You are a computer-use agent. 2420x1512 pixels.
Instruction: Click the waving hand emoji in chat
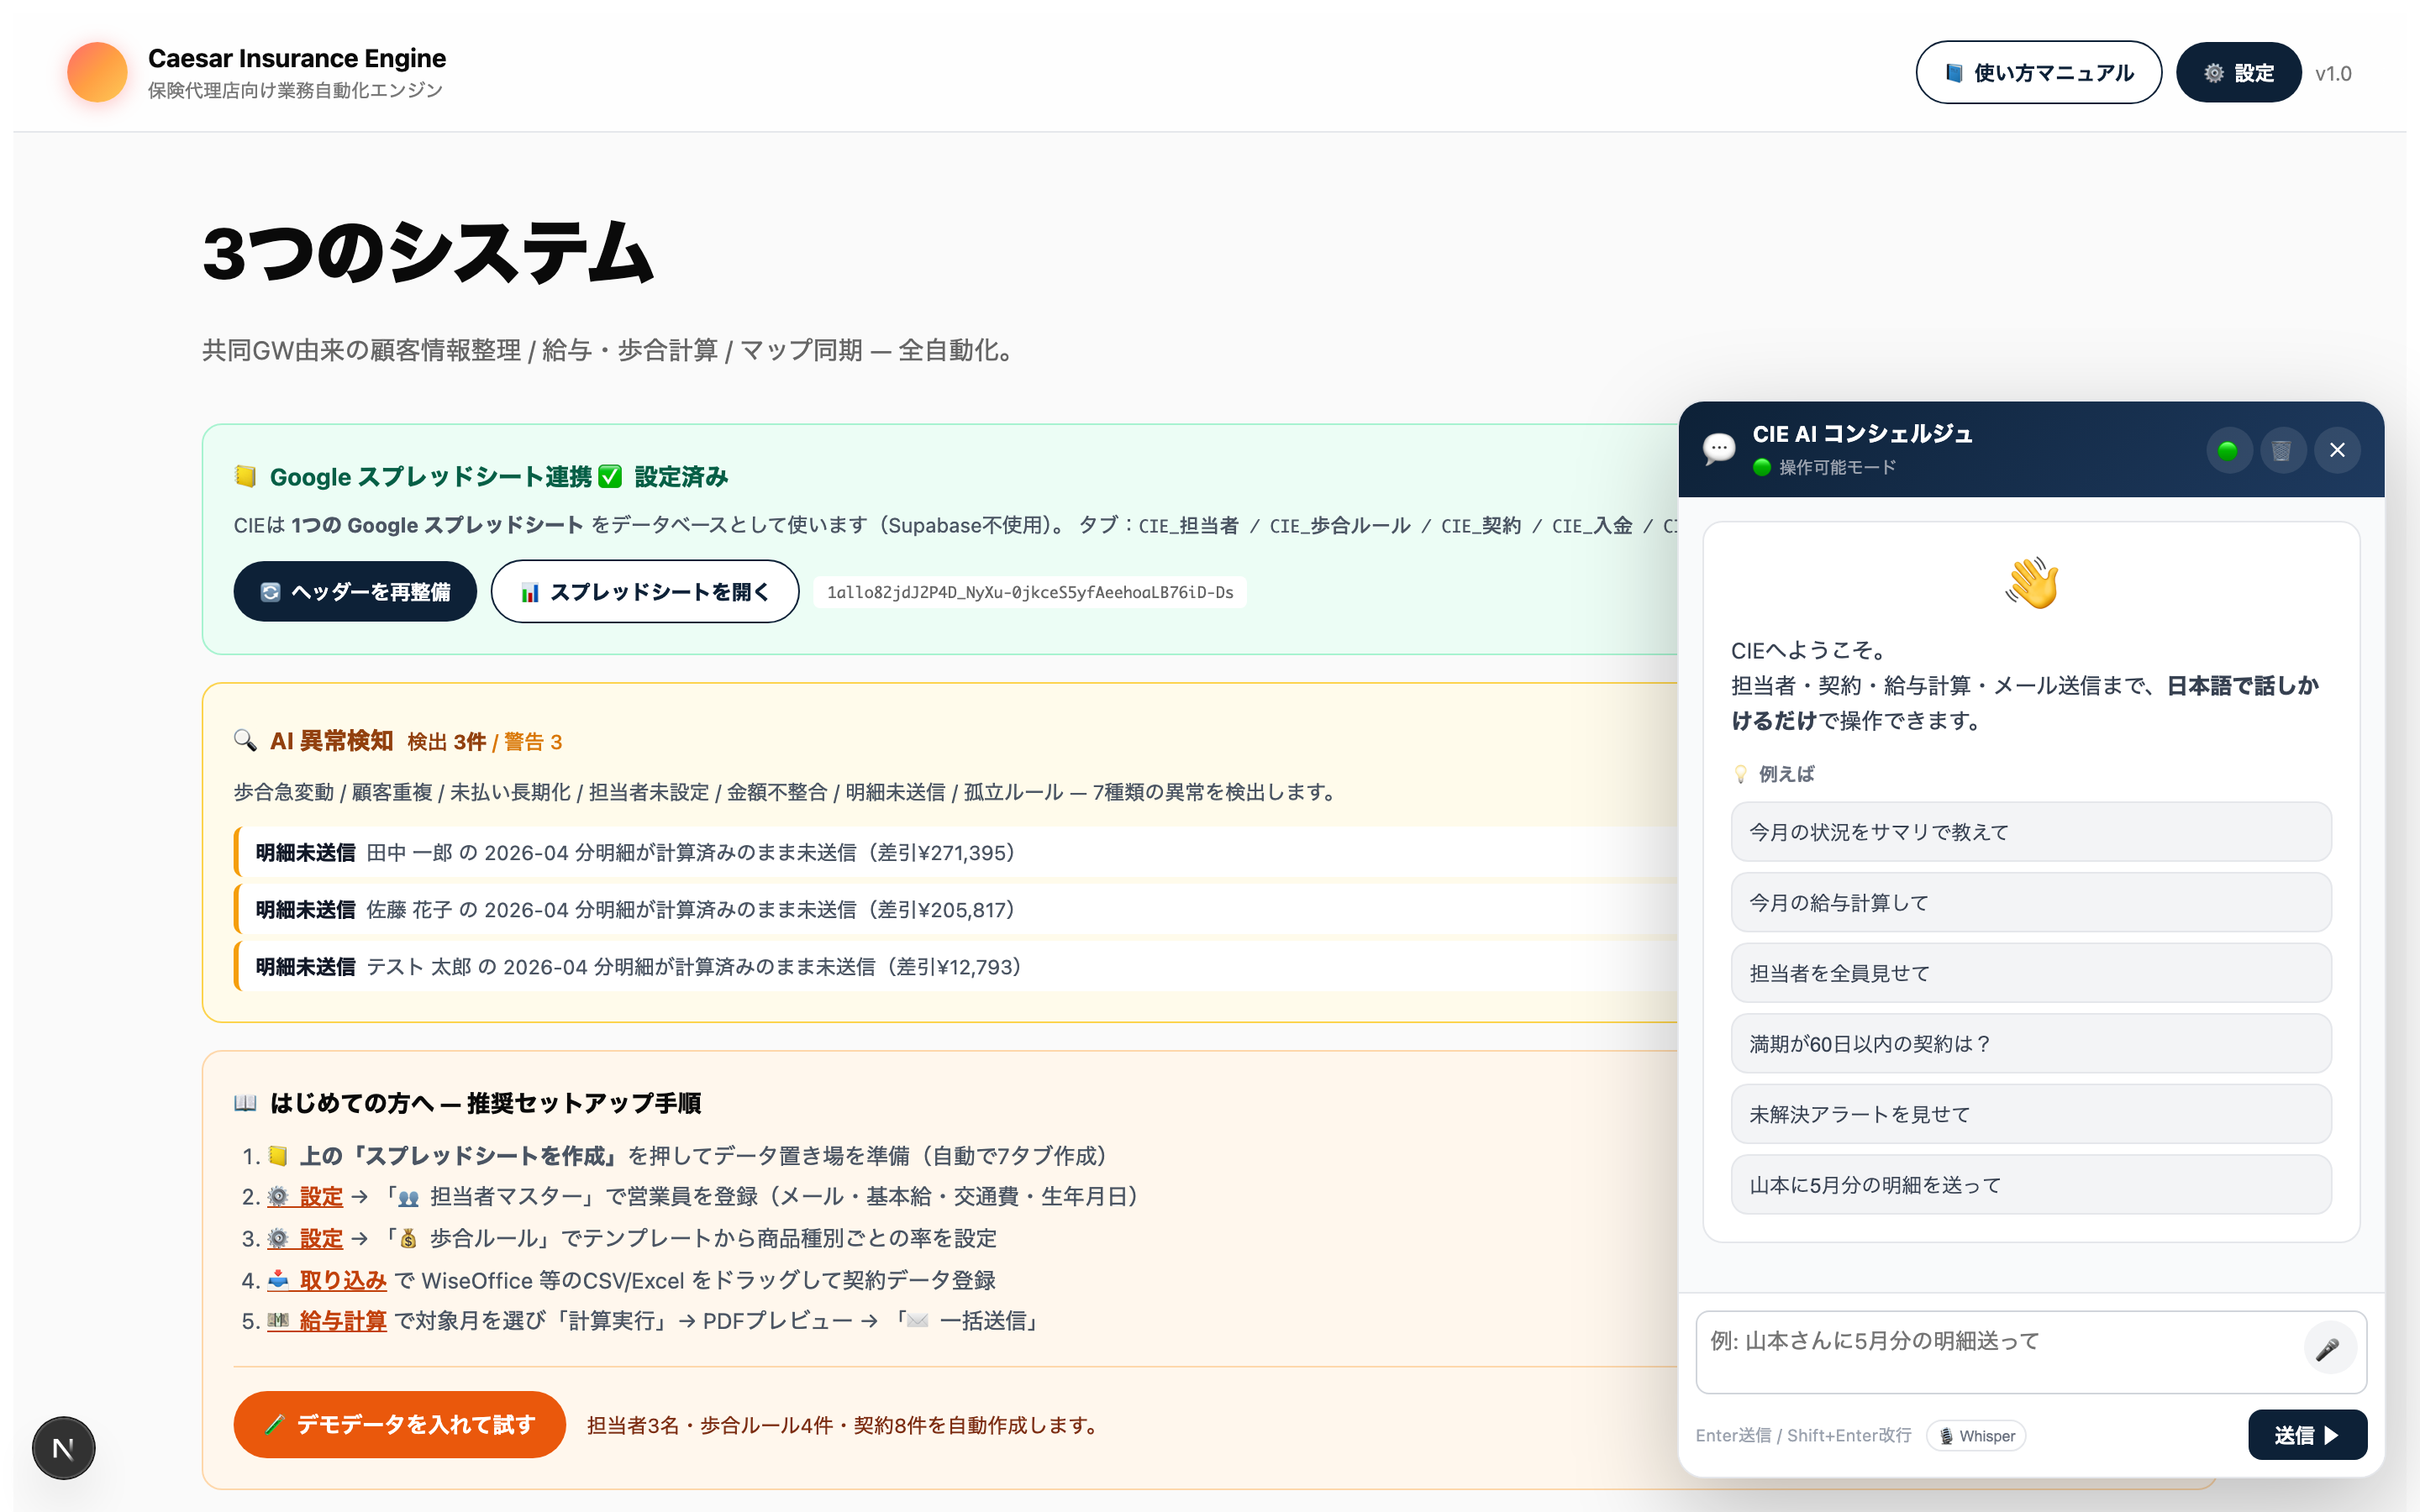[x=2031, y=583]
